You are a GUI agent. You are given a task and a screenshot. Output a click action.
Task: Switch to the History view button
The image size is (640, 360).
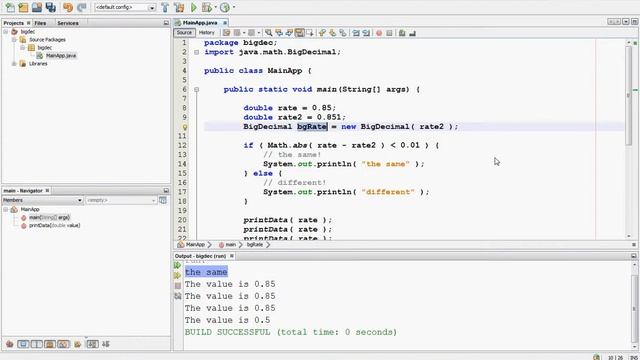point(207,33)
